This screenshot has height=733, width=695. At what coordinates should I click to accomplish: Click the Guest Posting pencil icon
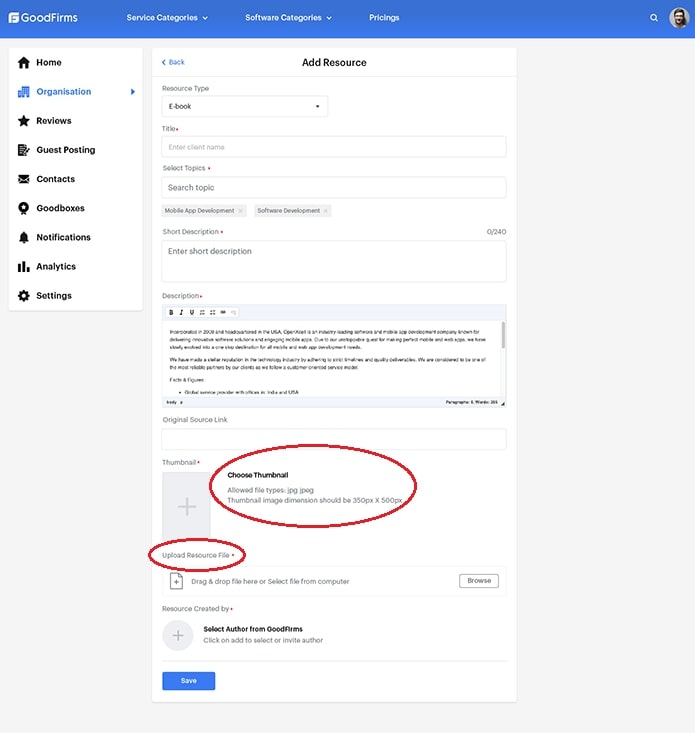pyautogui.click(x=23, y=150)
